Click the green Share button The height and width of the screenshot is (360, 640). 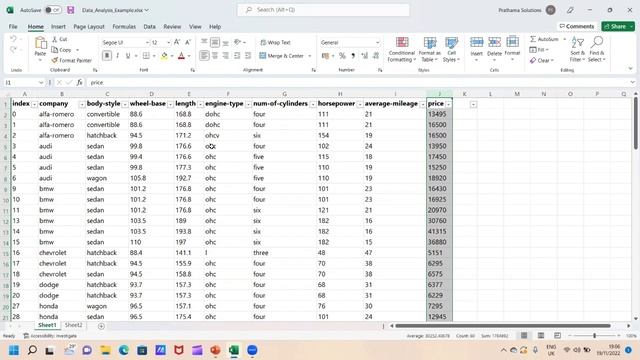coord(618,26)
